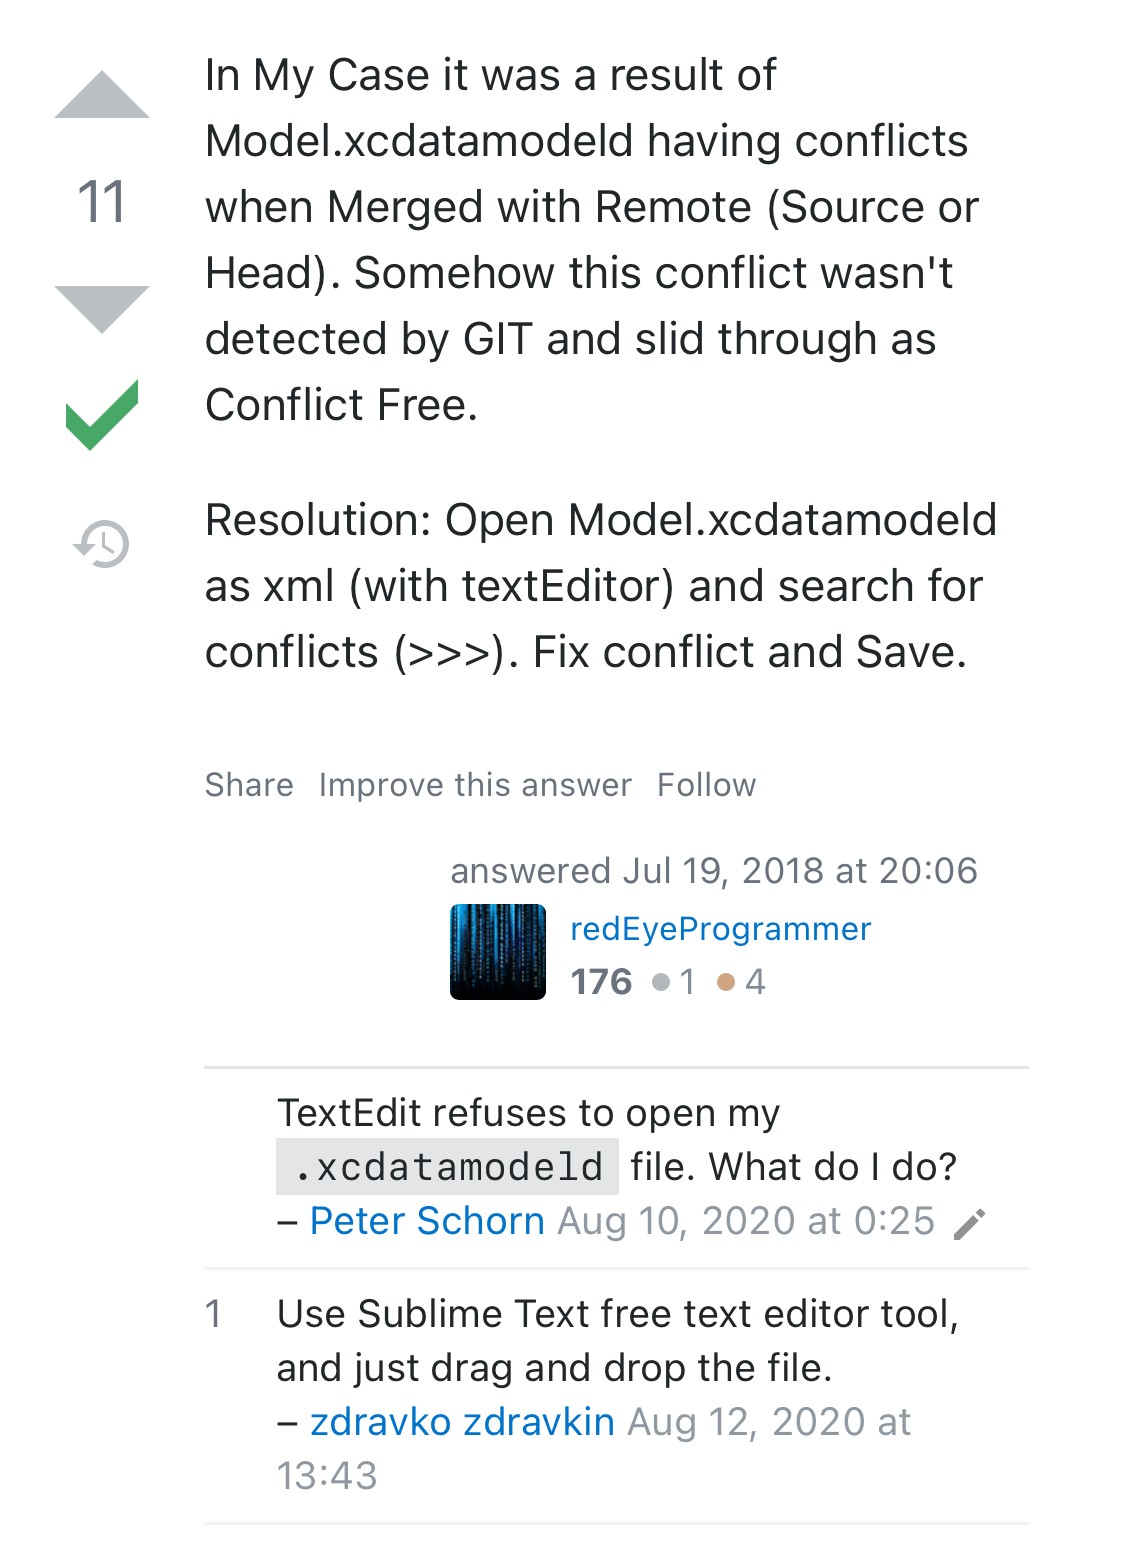Image resolution: width=1125 pixels, height=1548 pixels.
Task: Follow this answer
Action: tap(706, 785)
